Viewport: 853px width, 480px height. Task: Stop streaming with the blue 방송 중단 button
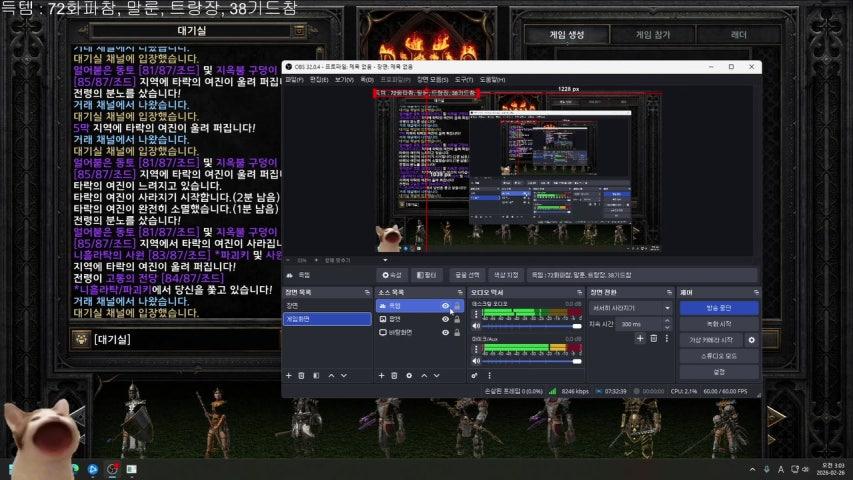click(x=719, y=308)
